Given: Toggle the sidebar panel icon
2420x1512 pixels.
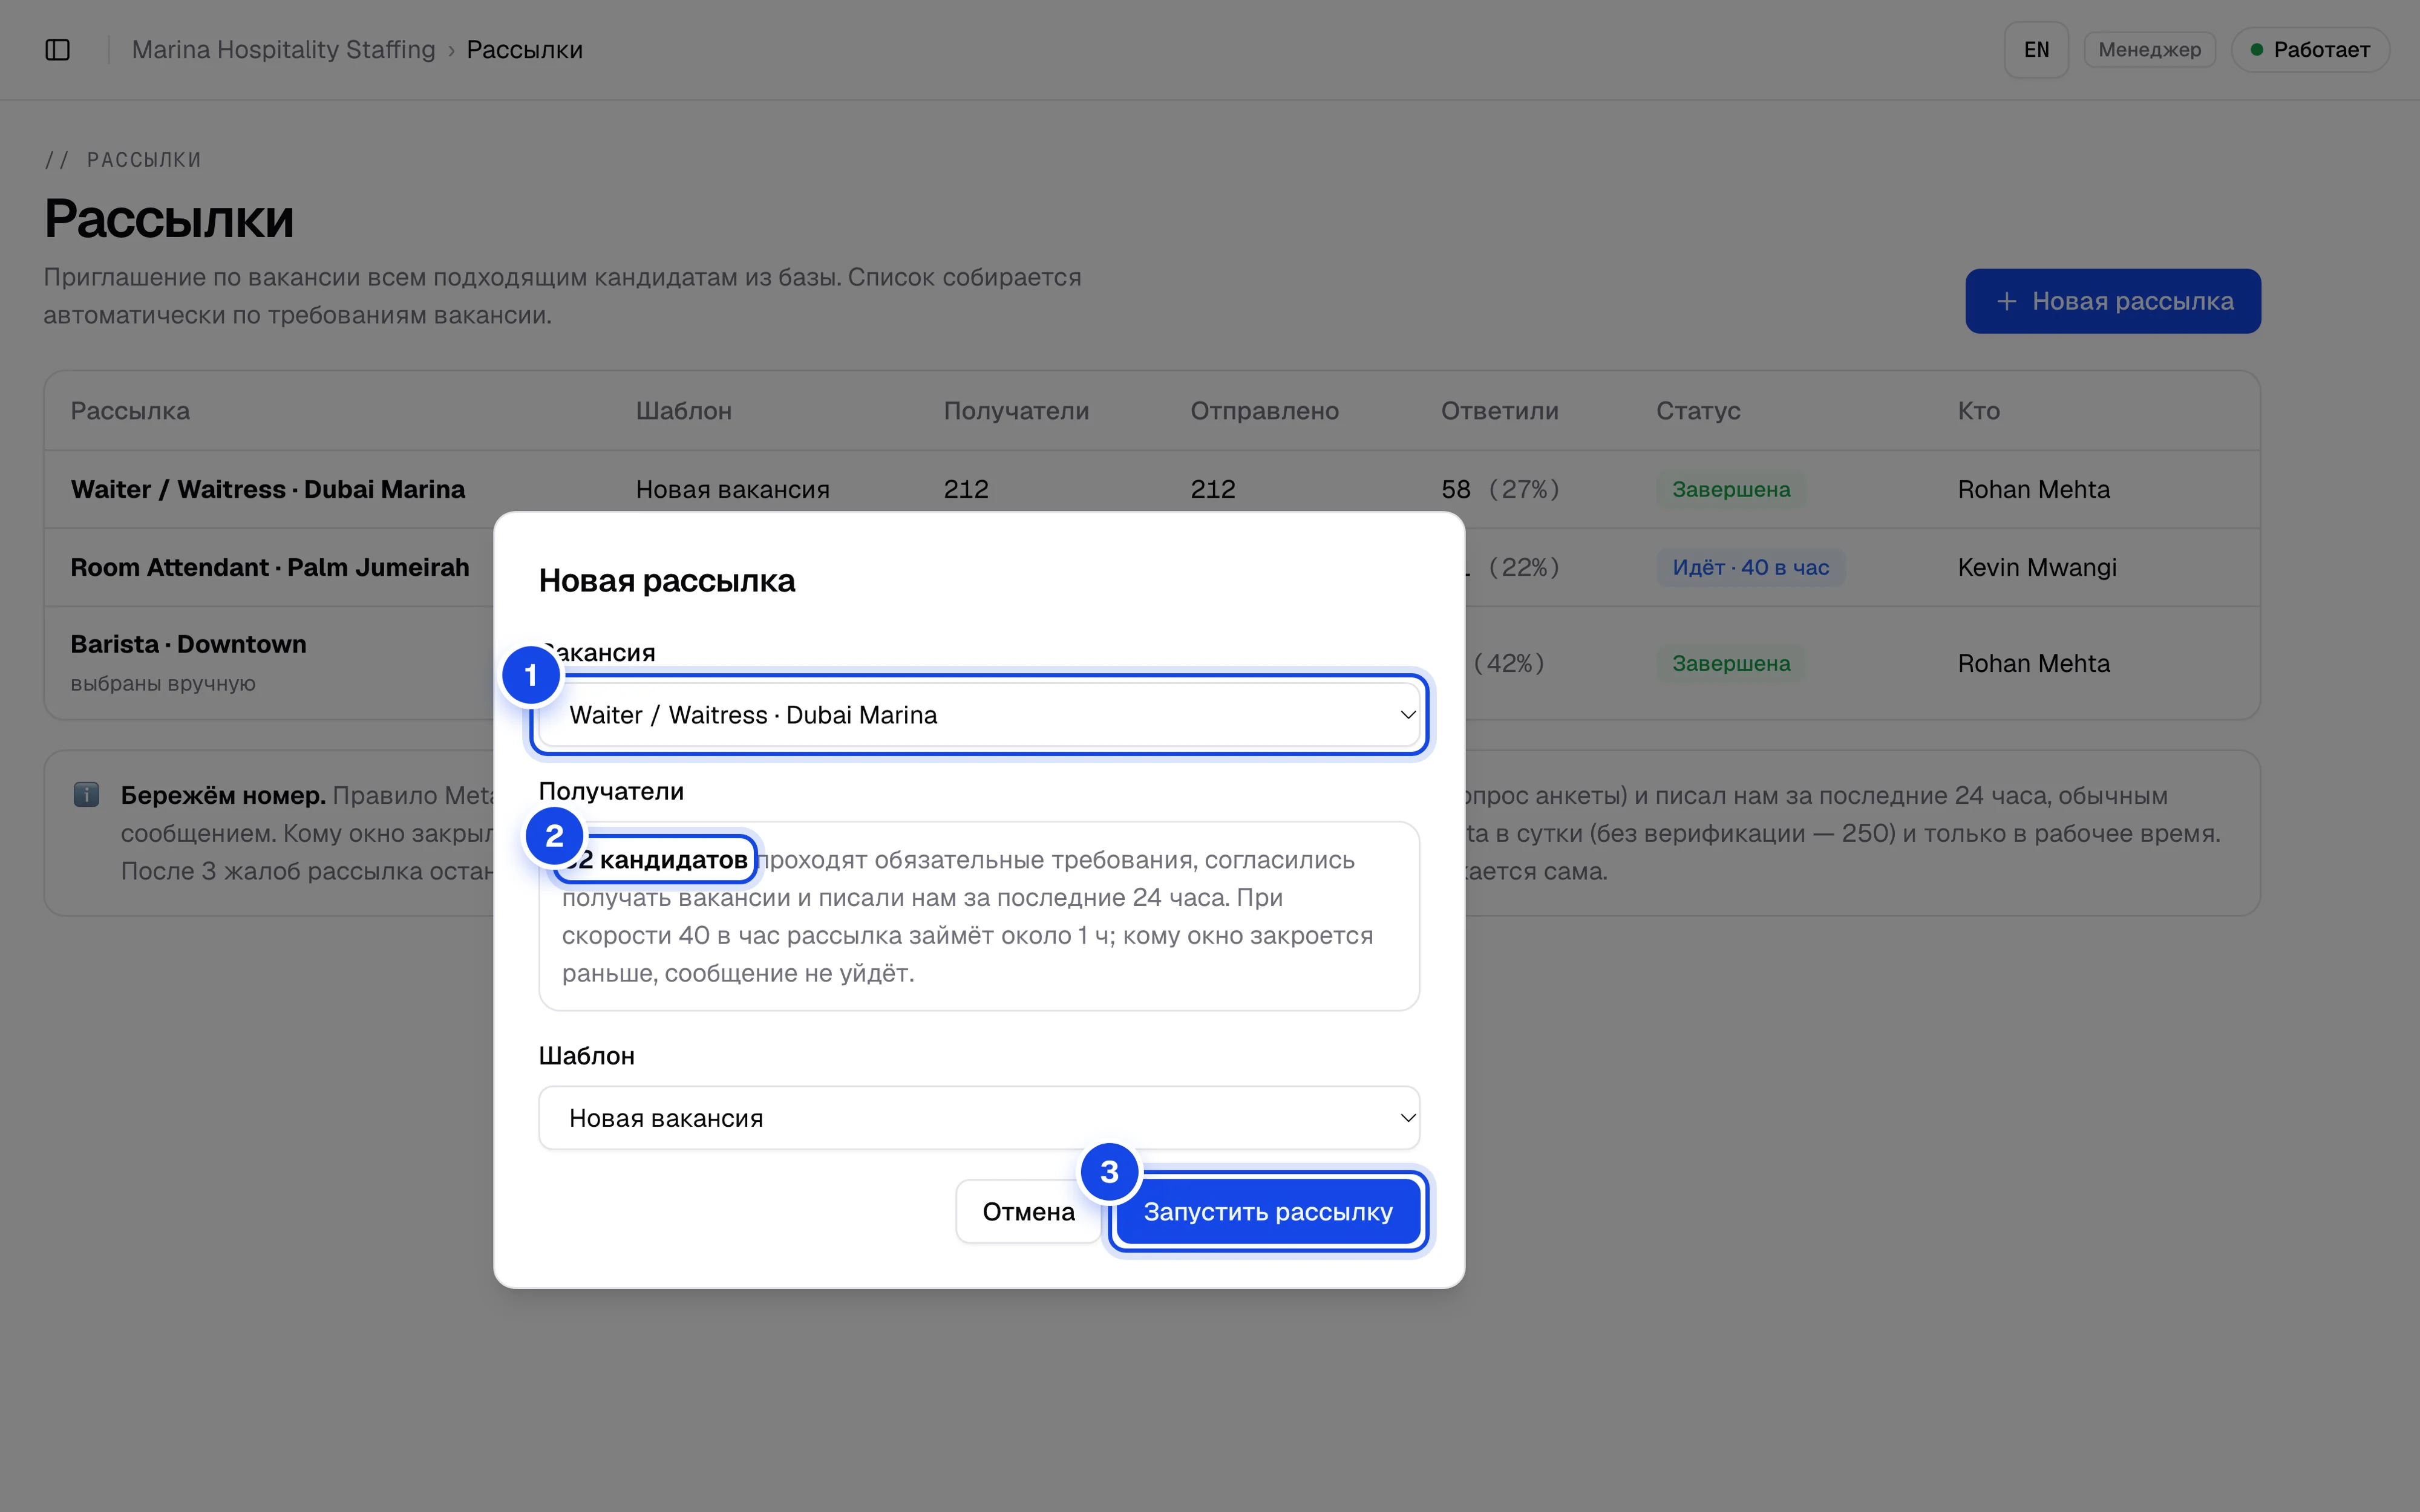Looking at the screenshot, I should 58,50.
